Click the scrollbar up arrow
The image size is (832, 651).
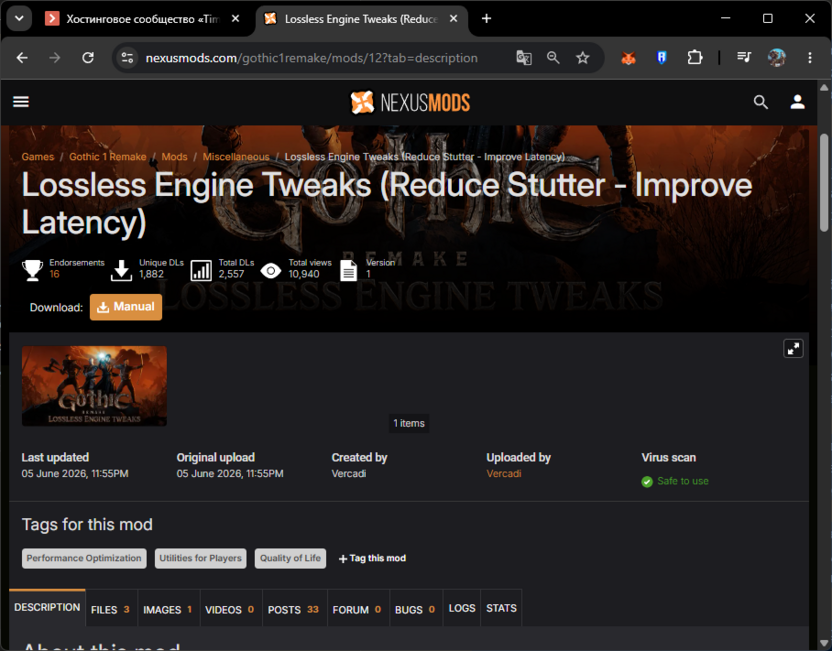824,87
